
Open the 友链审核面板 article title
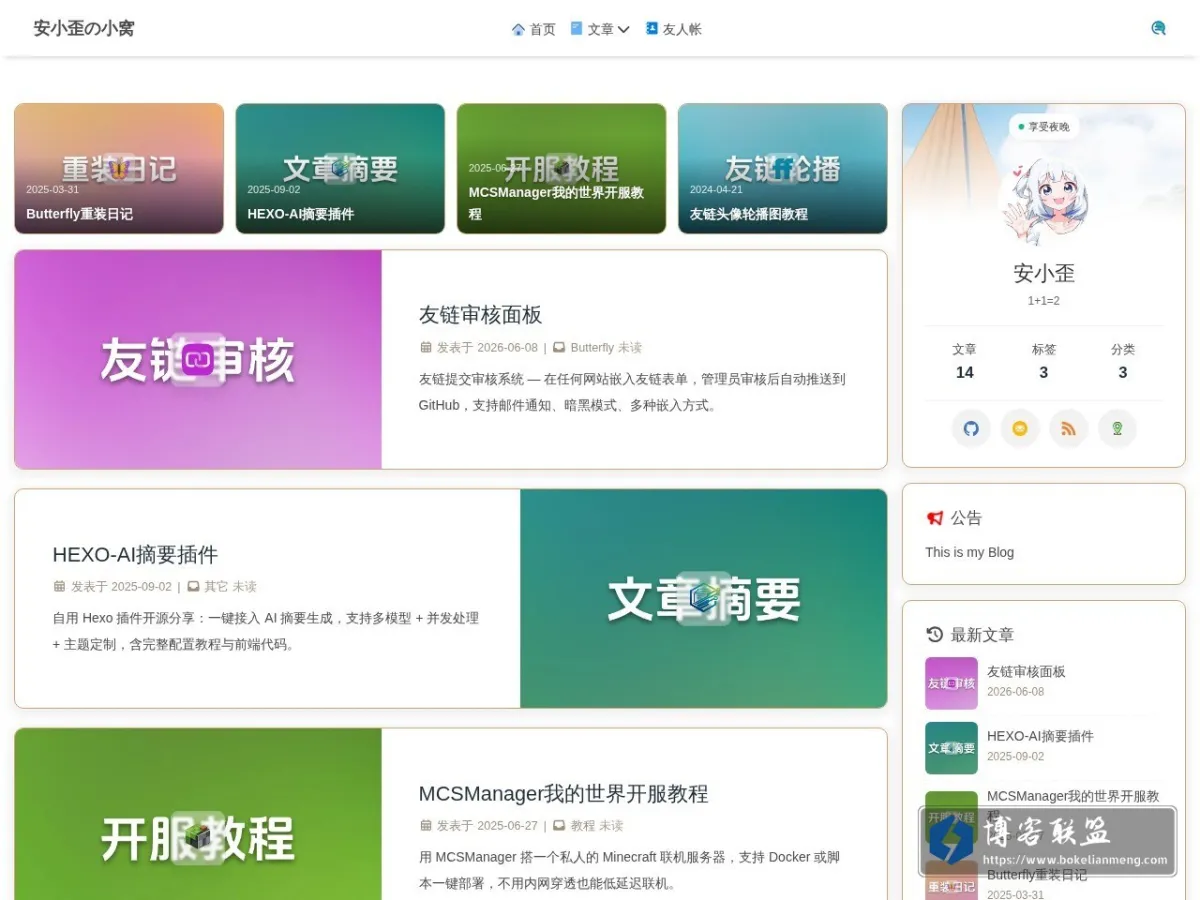[480, 315]
